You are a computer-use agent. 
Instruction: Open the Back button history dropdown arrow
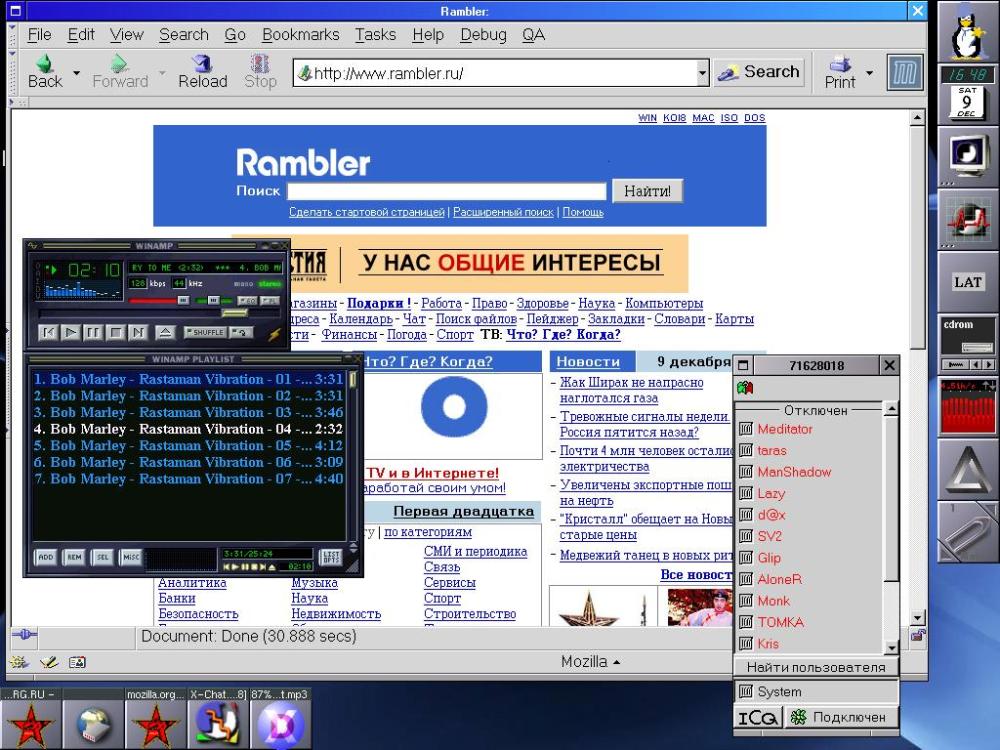[77, 73]
